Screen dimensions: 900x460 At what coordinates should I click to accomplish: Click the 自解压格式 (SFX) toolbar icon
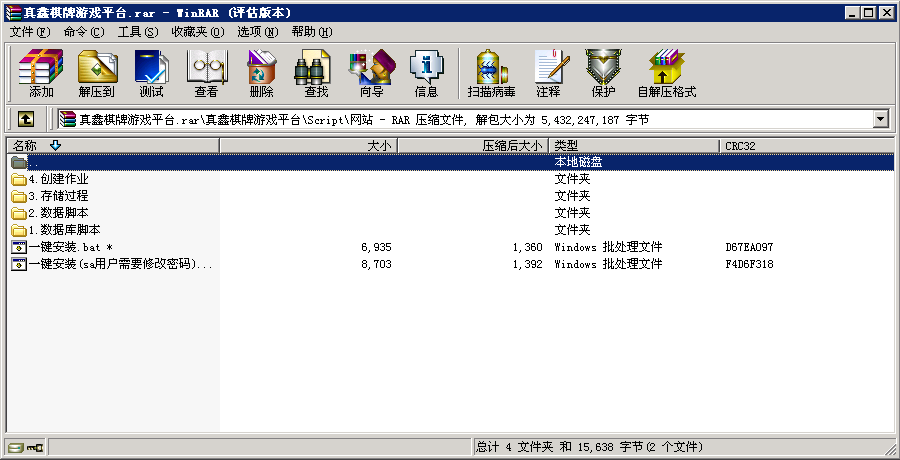[x=666, y=73]
